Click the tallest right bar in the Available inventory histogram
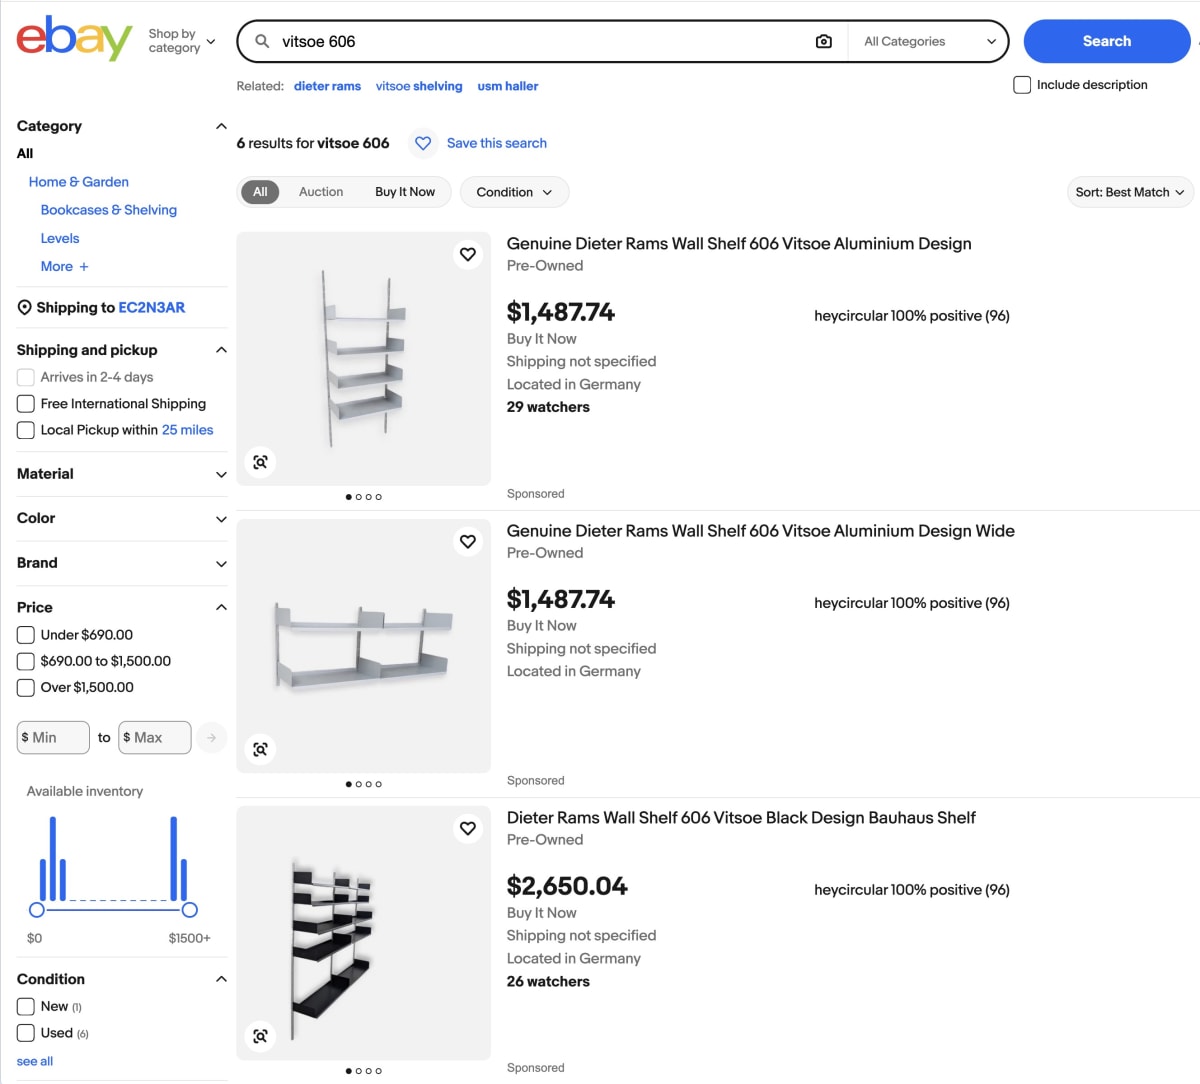 coord(174,859)
